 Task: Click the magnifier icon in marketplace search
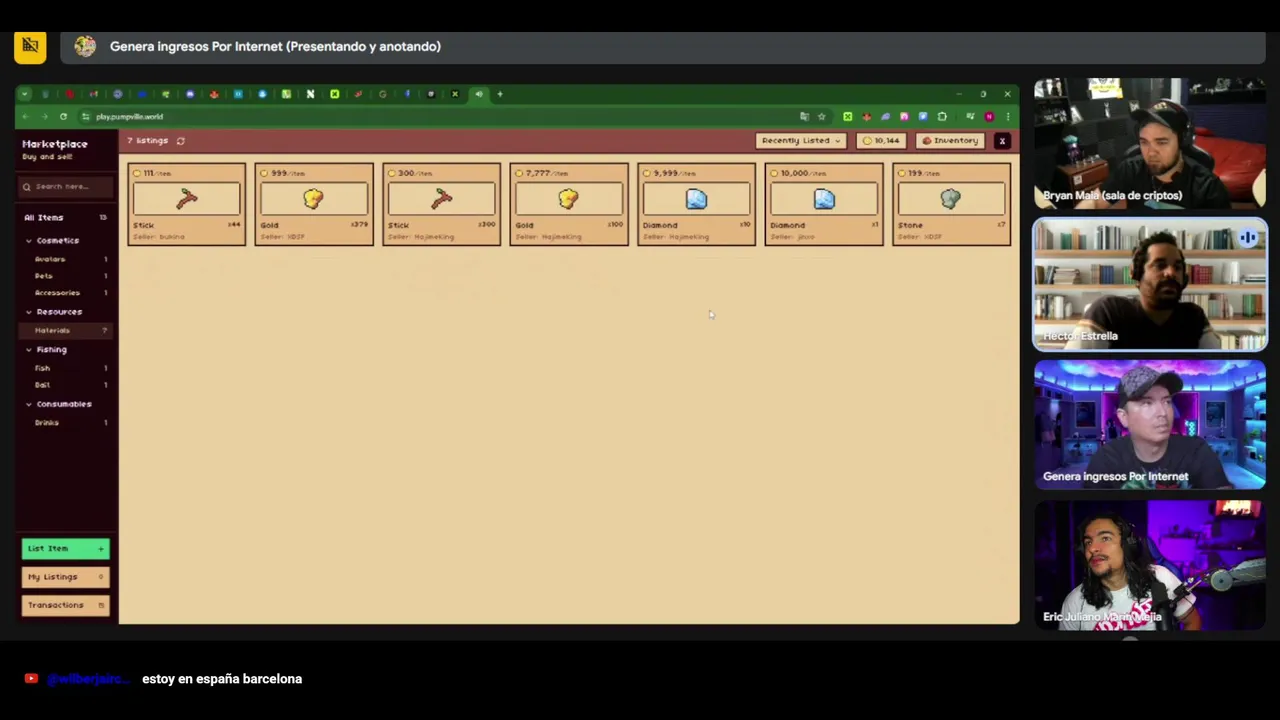click(28, 187)
